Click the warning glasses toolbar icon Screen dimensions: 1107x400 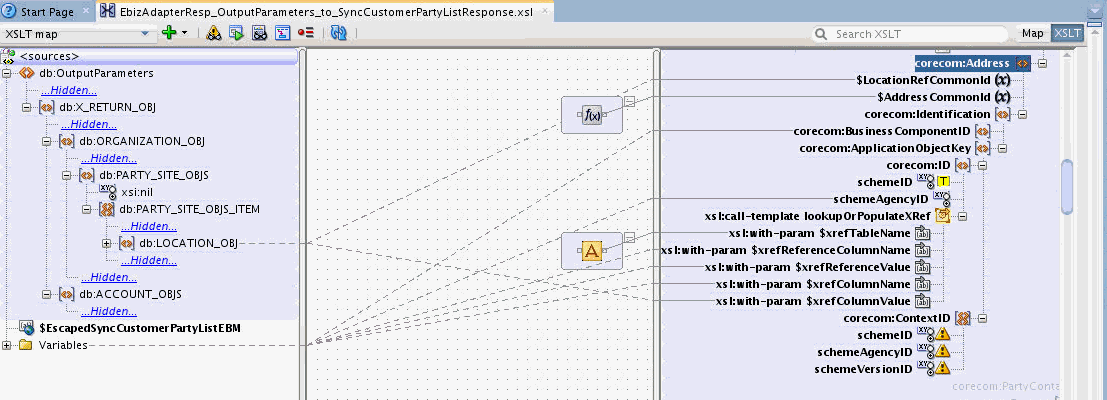click(x=213, y=32)
